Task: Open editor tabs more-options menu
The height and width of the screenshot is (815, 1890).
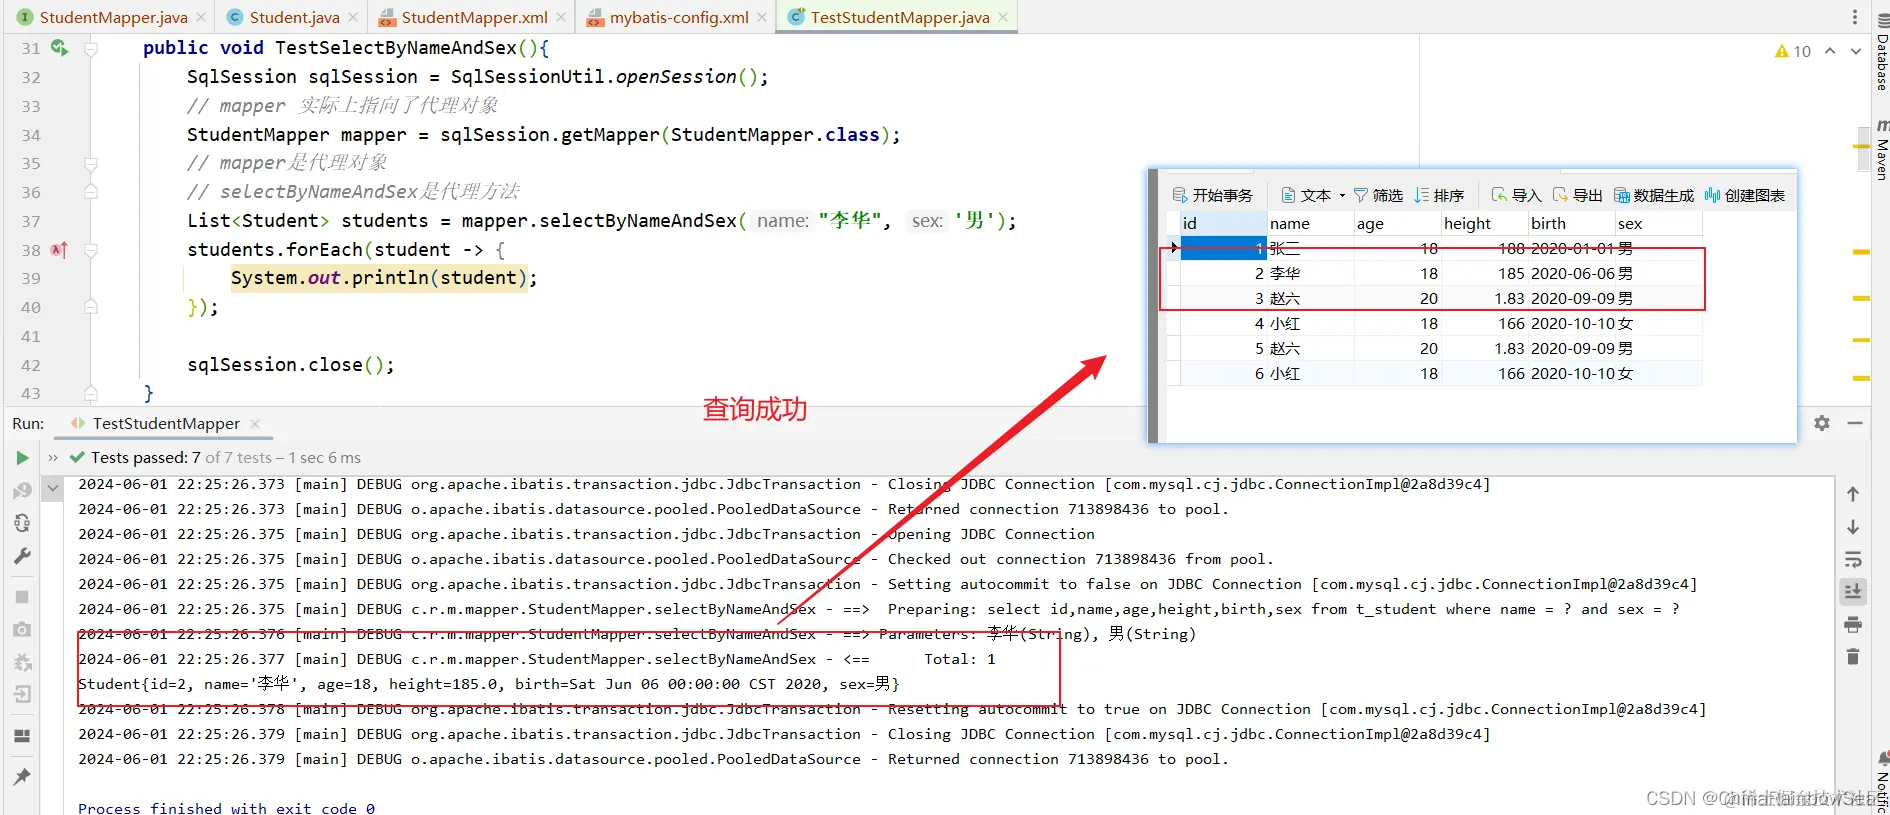Action: [1855, 17]
